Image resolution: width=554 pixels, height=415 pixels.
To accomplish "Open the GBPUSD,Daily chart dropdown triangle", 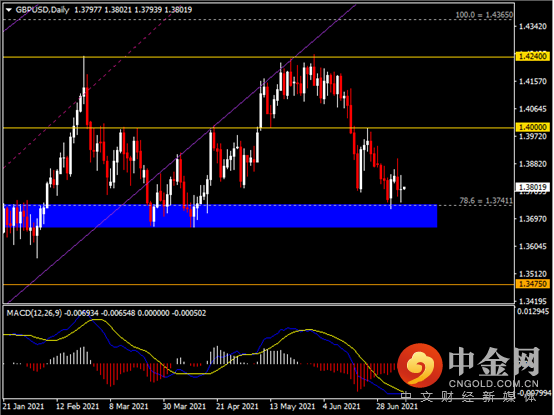I will (9, 10).
